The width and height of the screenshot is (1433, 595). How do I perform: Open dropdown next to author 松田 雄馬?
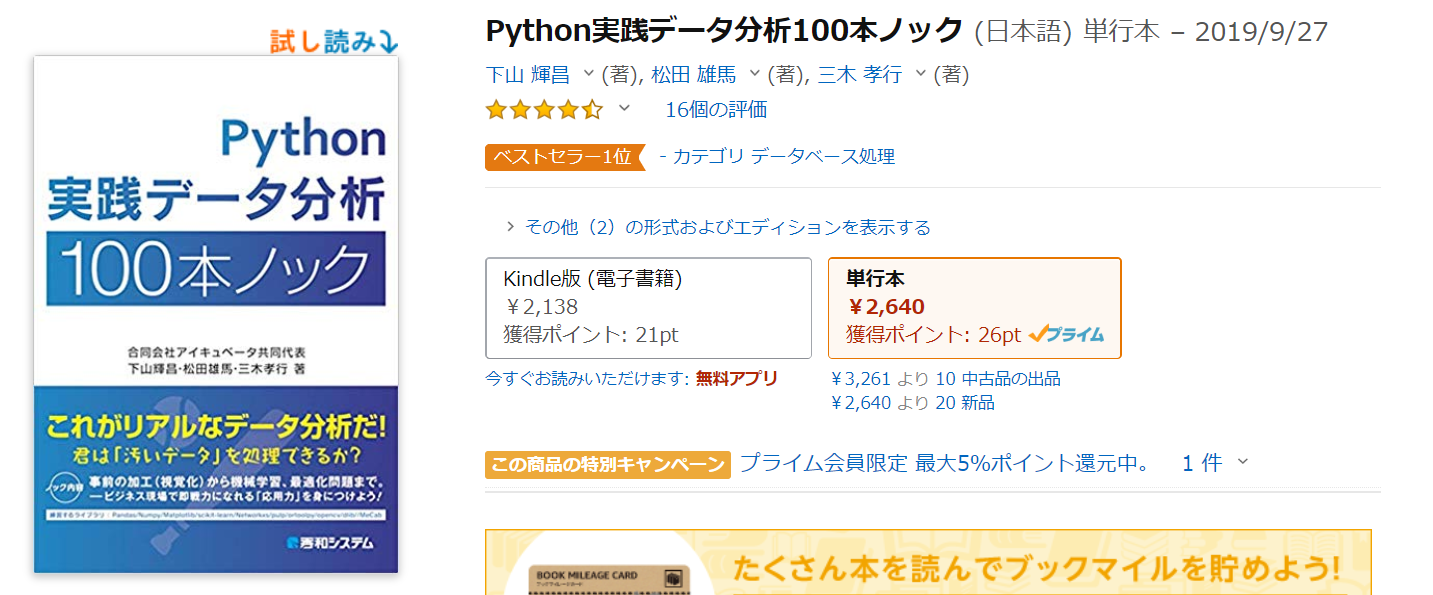pos(755,74)
